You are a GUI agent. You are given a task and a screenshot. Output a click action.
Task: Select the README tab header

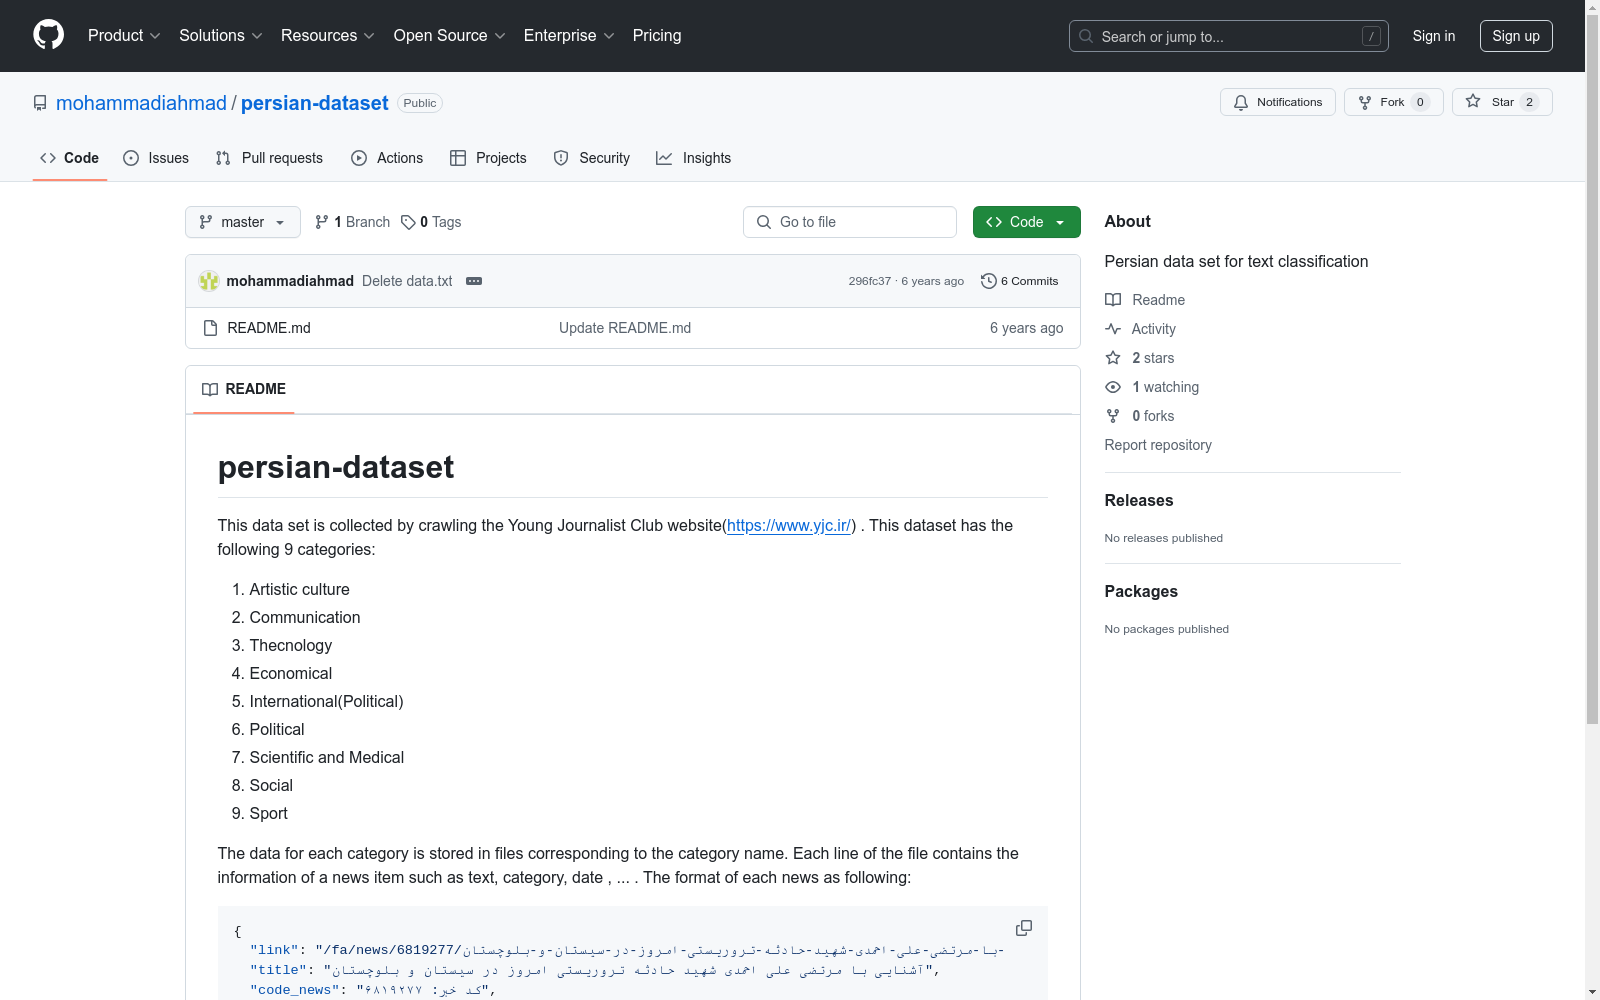(244, 389)
